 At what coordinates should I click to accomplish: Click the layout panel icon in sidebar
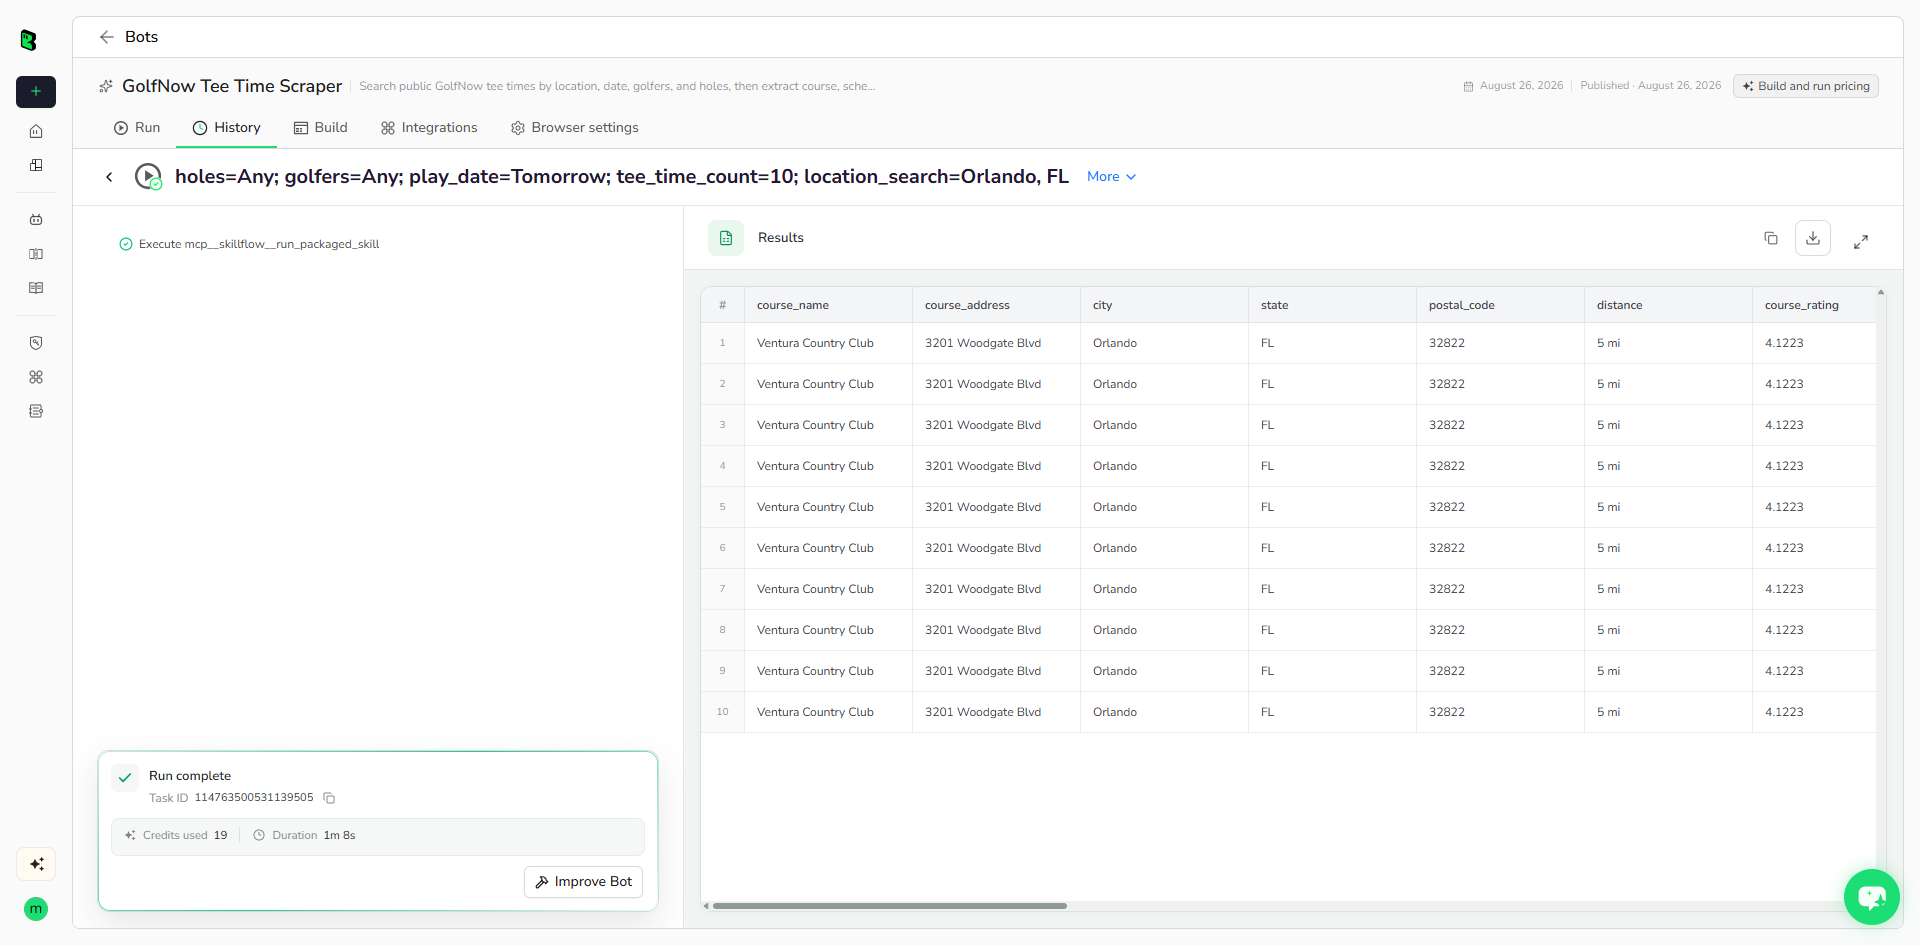coord(36,165)
